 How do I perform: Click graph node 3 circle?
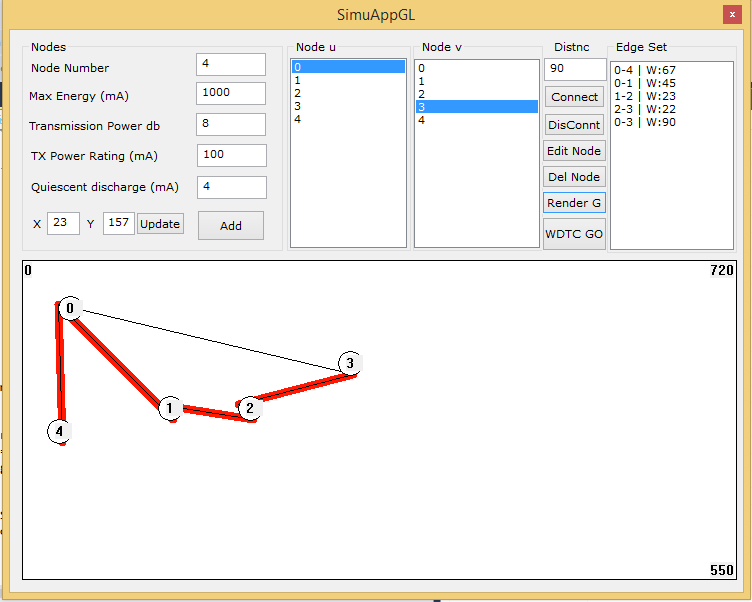350,363
